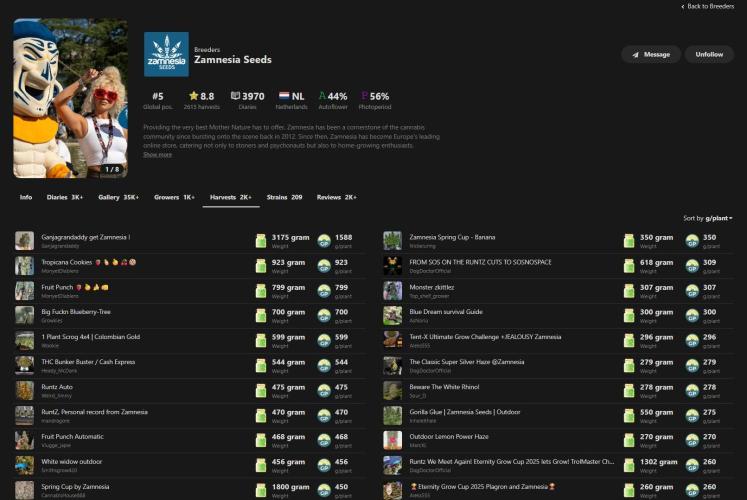Screen dimensions: 747x500
Task: Click the GP badge icon next to 475
Action: tap(324, 390)
